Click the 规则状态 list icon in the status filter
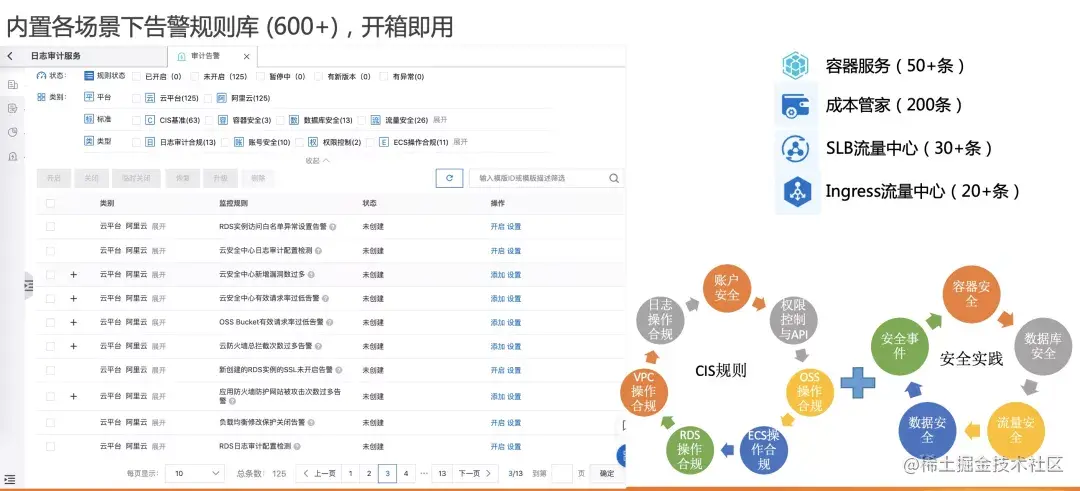 coord(89,76)
